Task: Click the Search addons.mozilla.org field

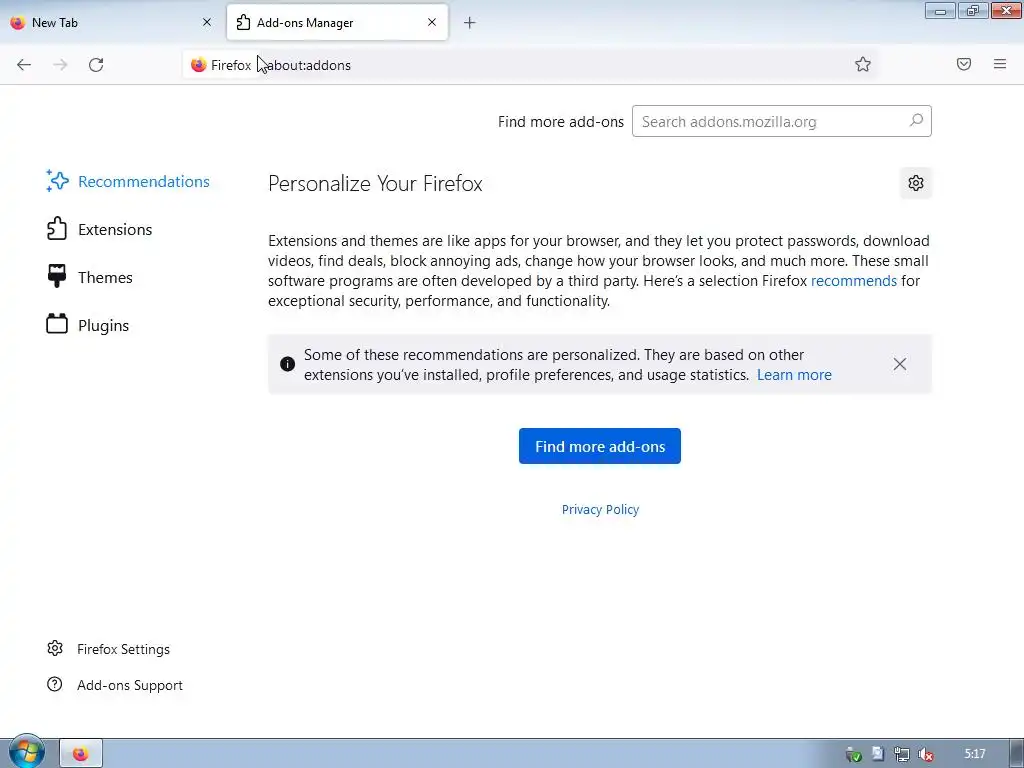Action: (781, 121)
